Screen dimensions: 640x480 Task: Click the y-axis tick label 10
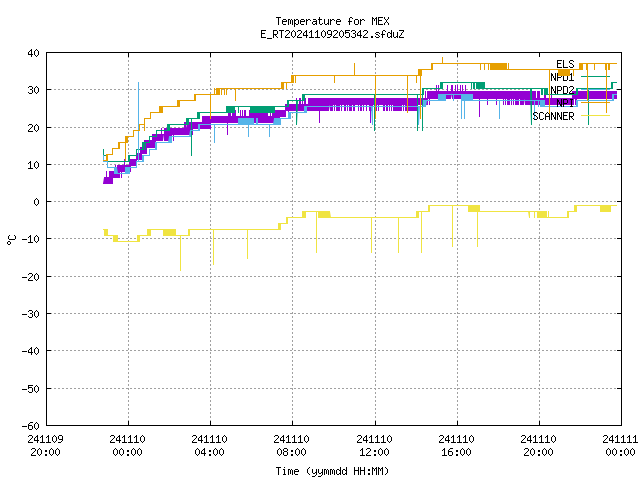[x=33, y=165]
